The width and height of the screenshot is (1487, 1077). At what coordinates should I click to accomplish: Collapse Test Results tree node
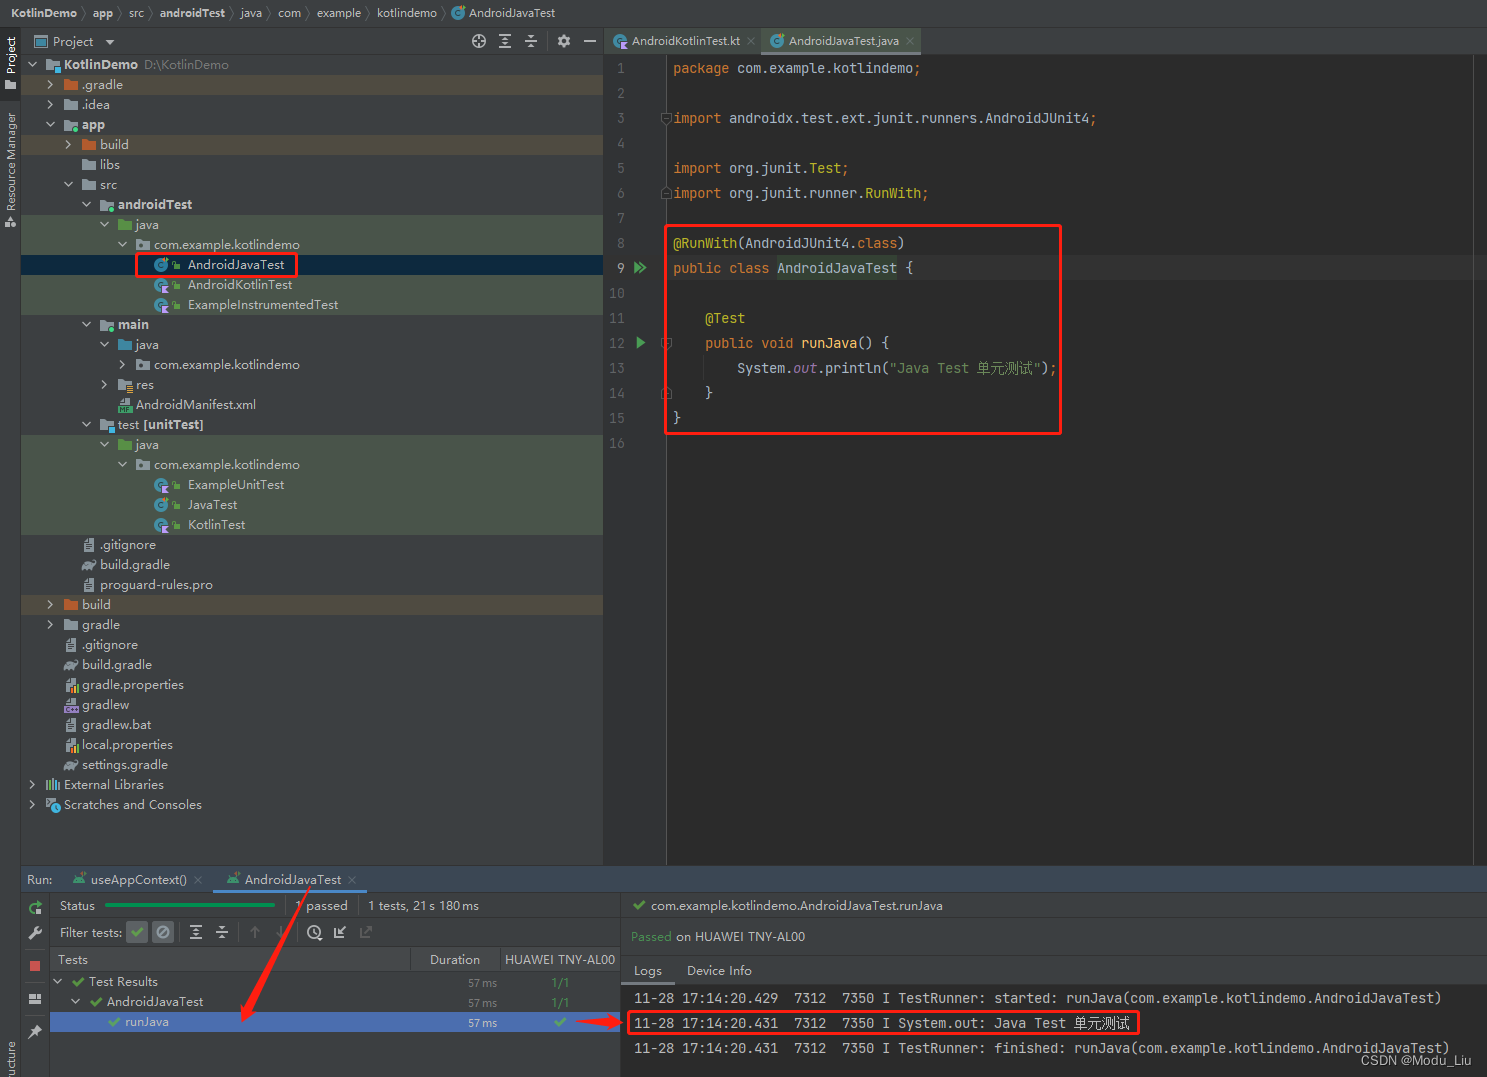point(58,982)
